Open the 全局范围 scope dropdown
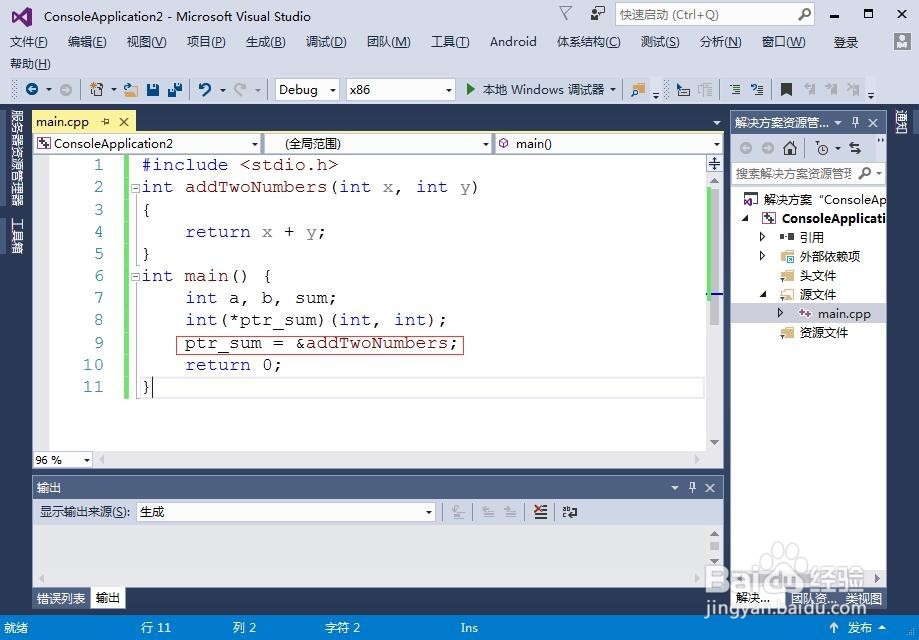 coord(486,144)
